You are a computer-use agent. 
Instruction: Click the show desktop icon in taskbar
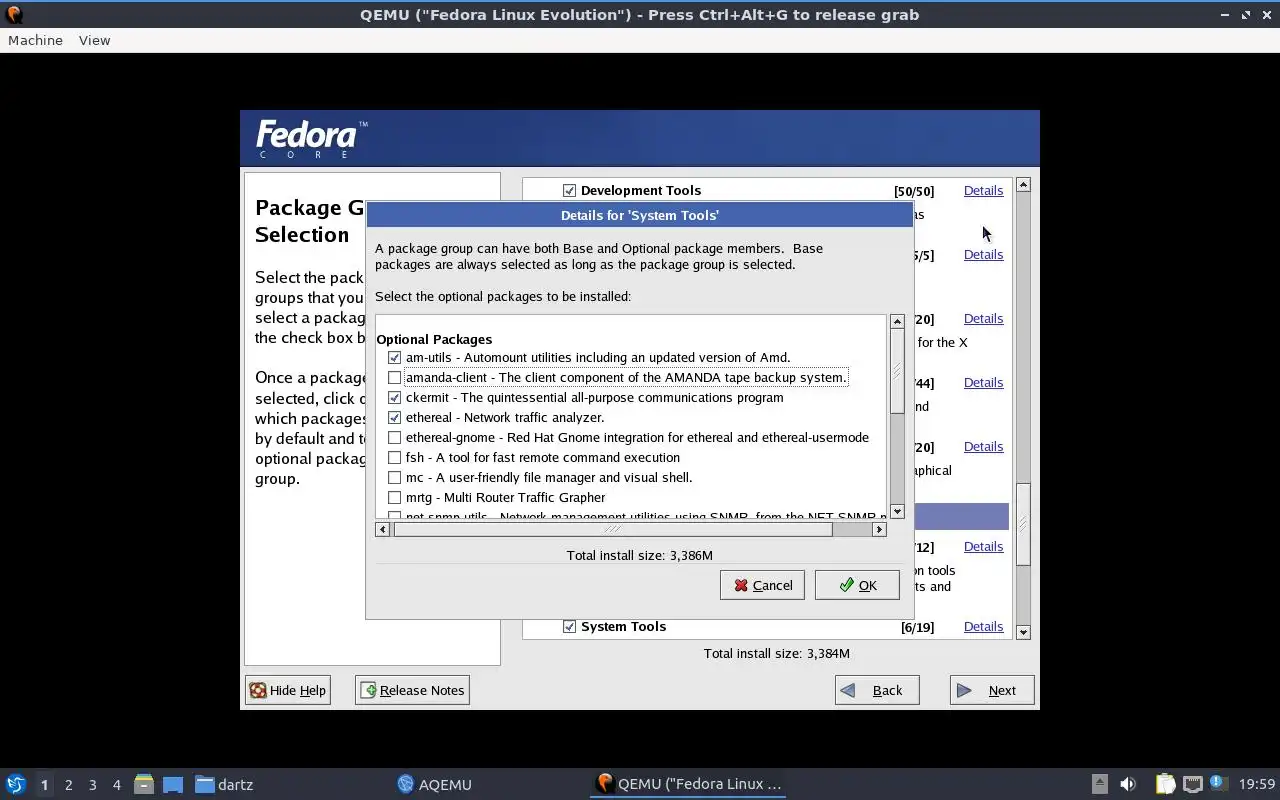coord(173,784)
